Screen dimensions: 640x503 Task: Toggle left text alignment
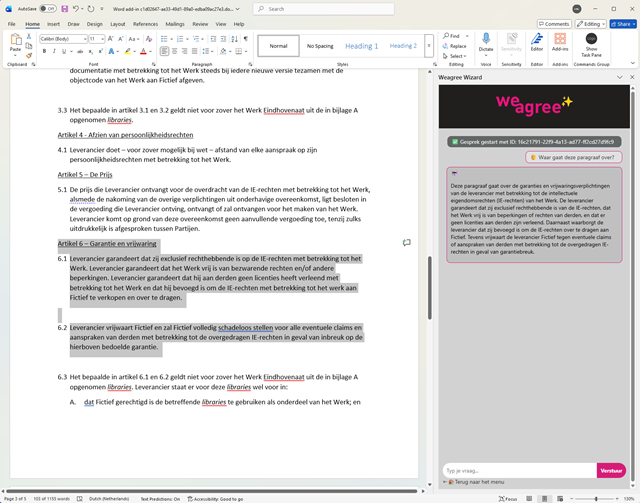click(x=164, y=51)
